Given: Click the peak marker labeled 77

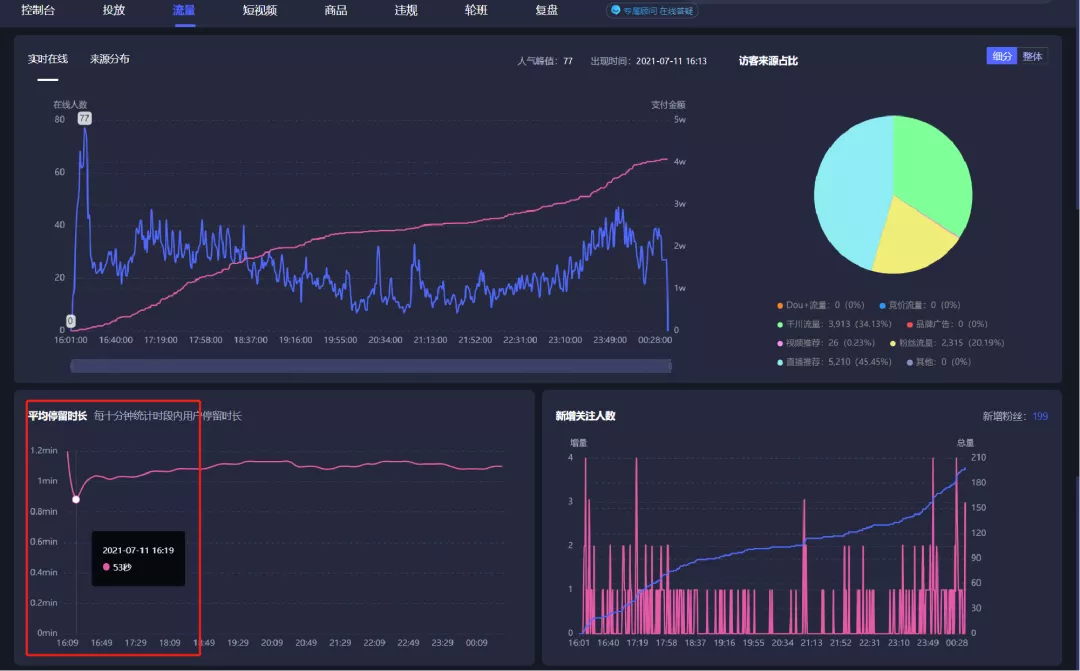Looking at the screenshot, I should 84,118.
